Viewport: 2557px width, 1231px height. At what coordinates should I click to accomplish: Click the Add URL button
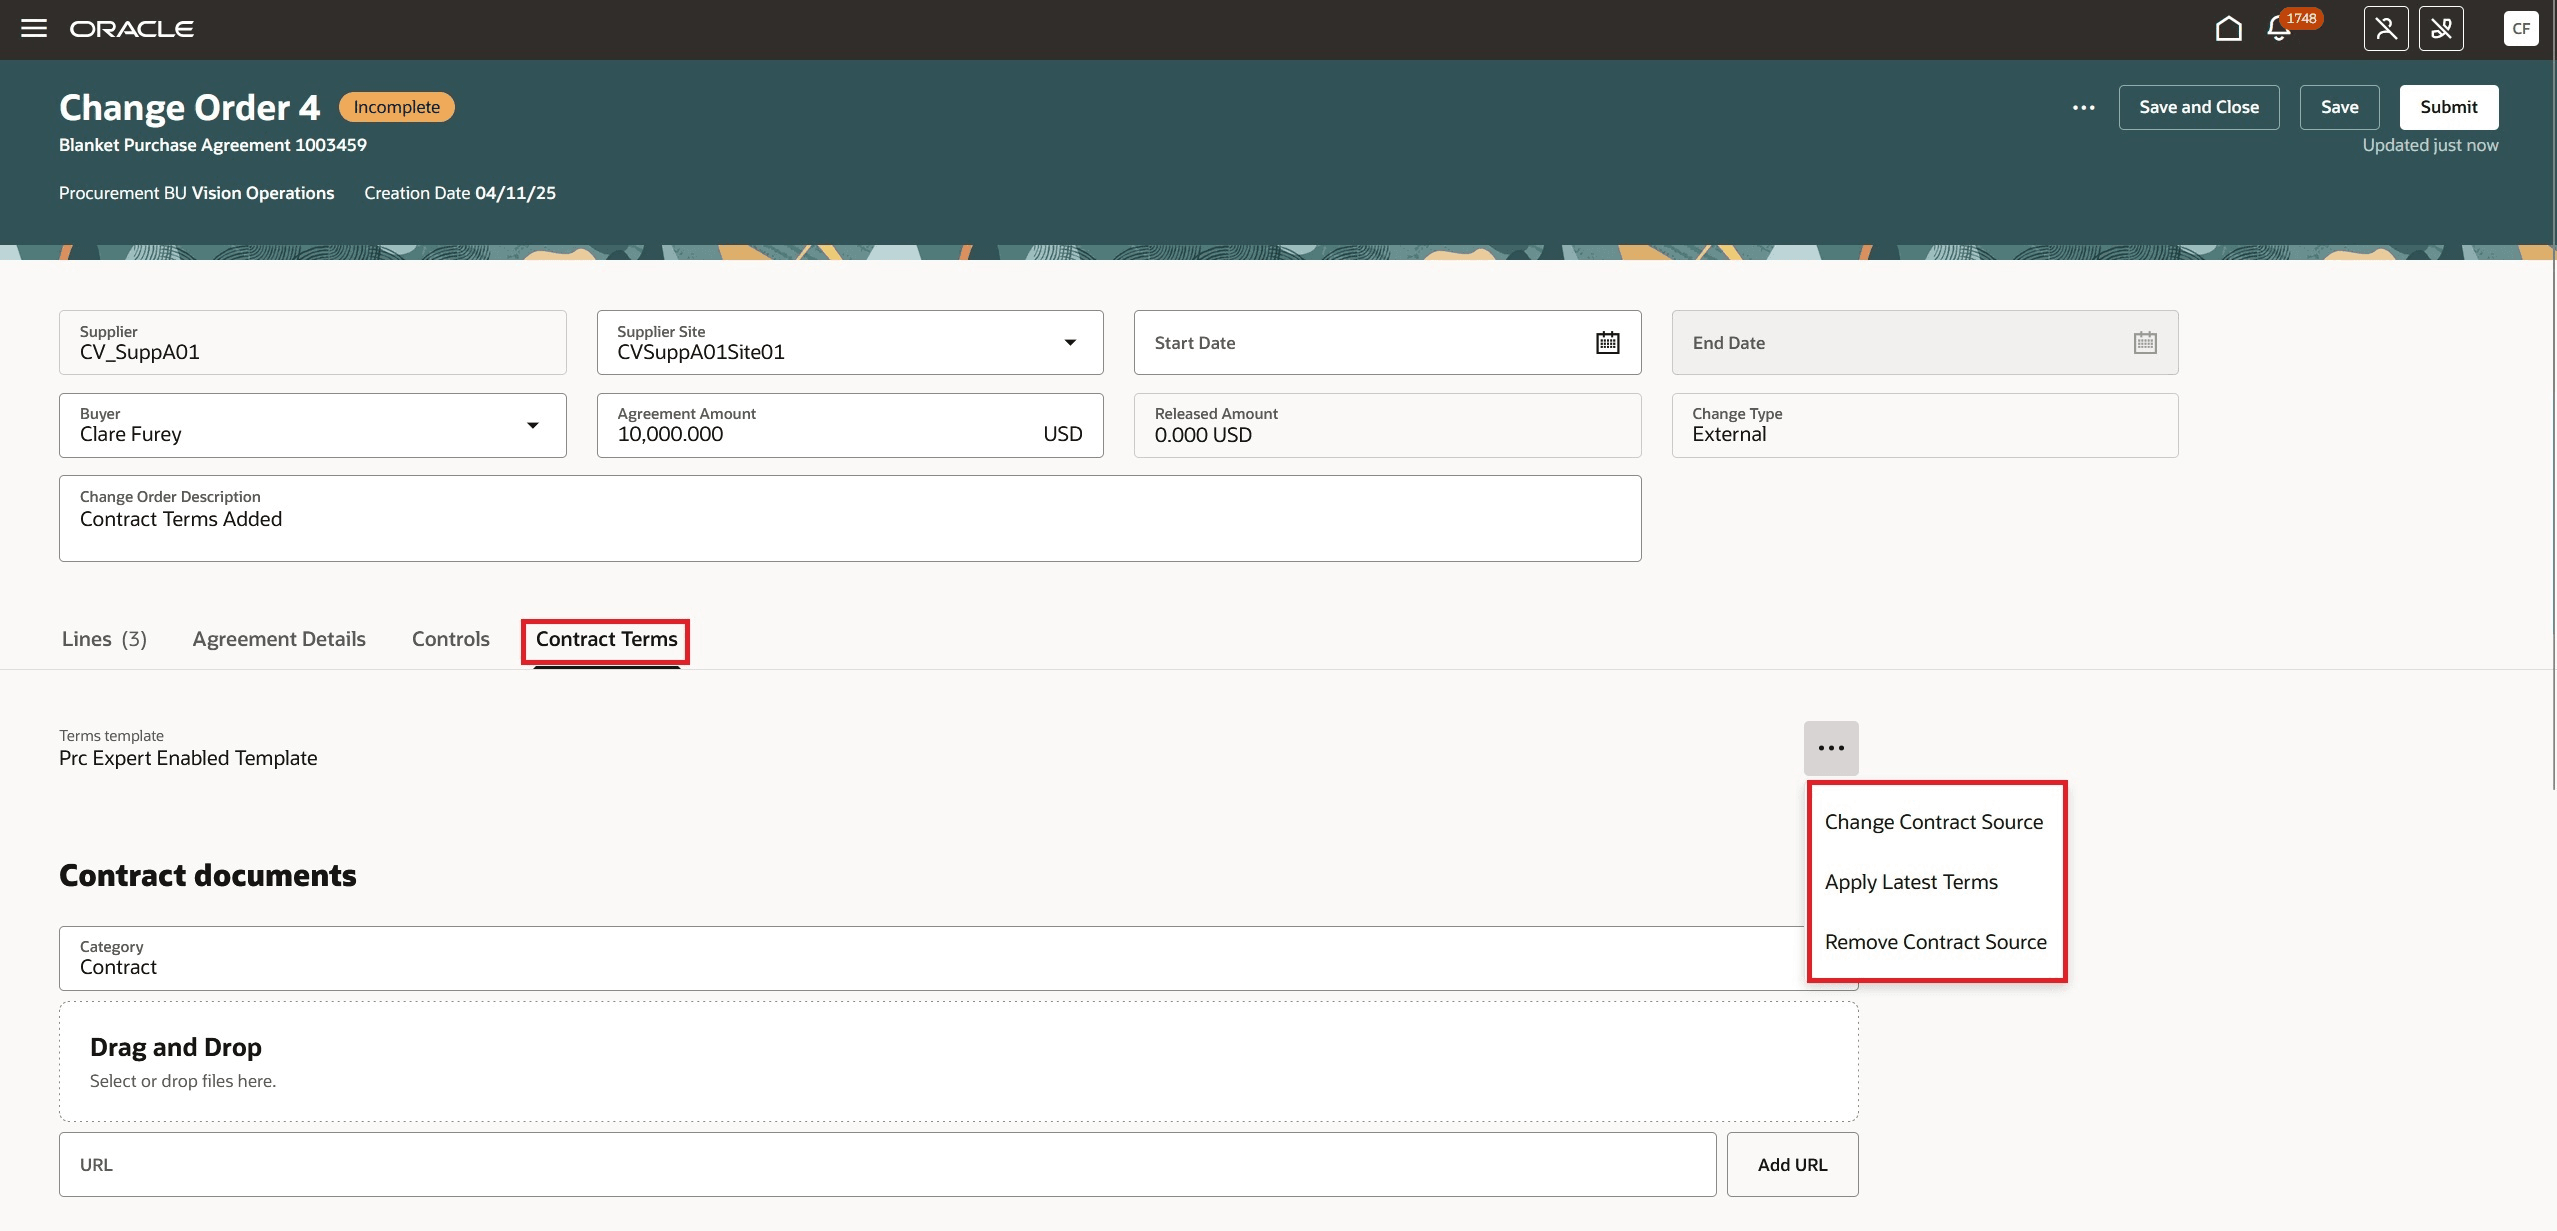click(x=1791, y=1164)
